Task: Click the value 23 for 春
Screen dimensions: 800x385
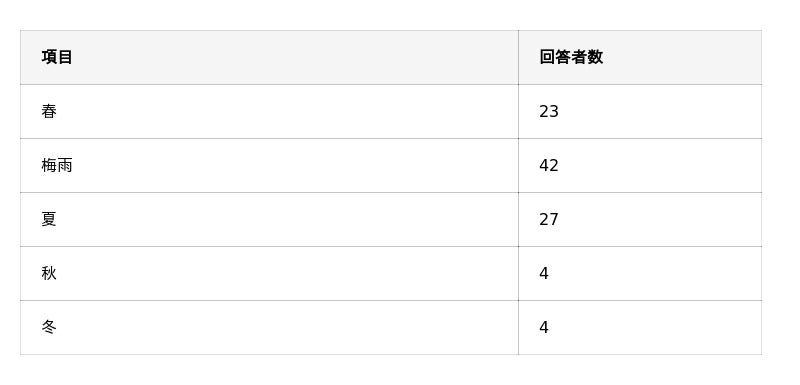Action: click(x=549, y=111)
